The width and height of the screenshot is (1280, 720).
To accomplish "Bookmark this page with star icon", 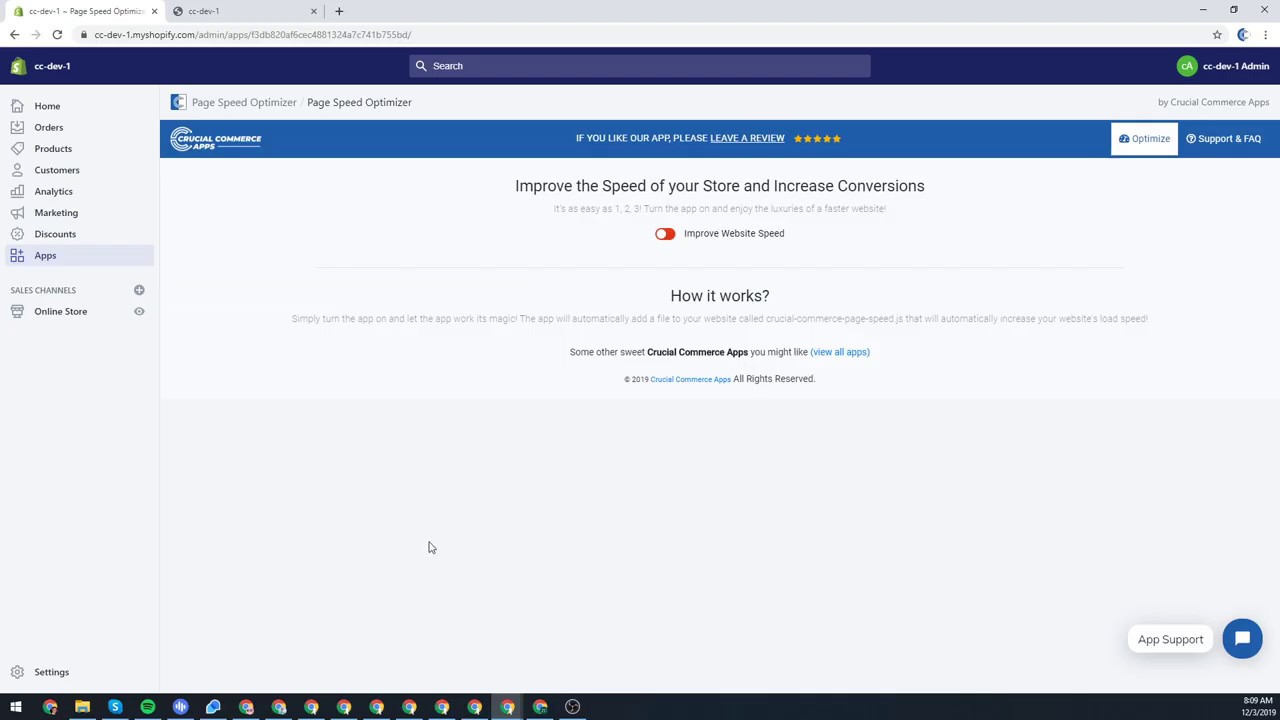I will coord(1217,35).
